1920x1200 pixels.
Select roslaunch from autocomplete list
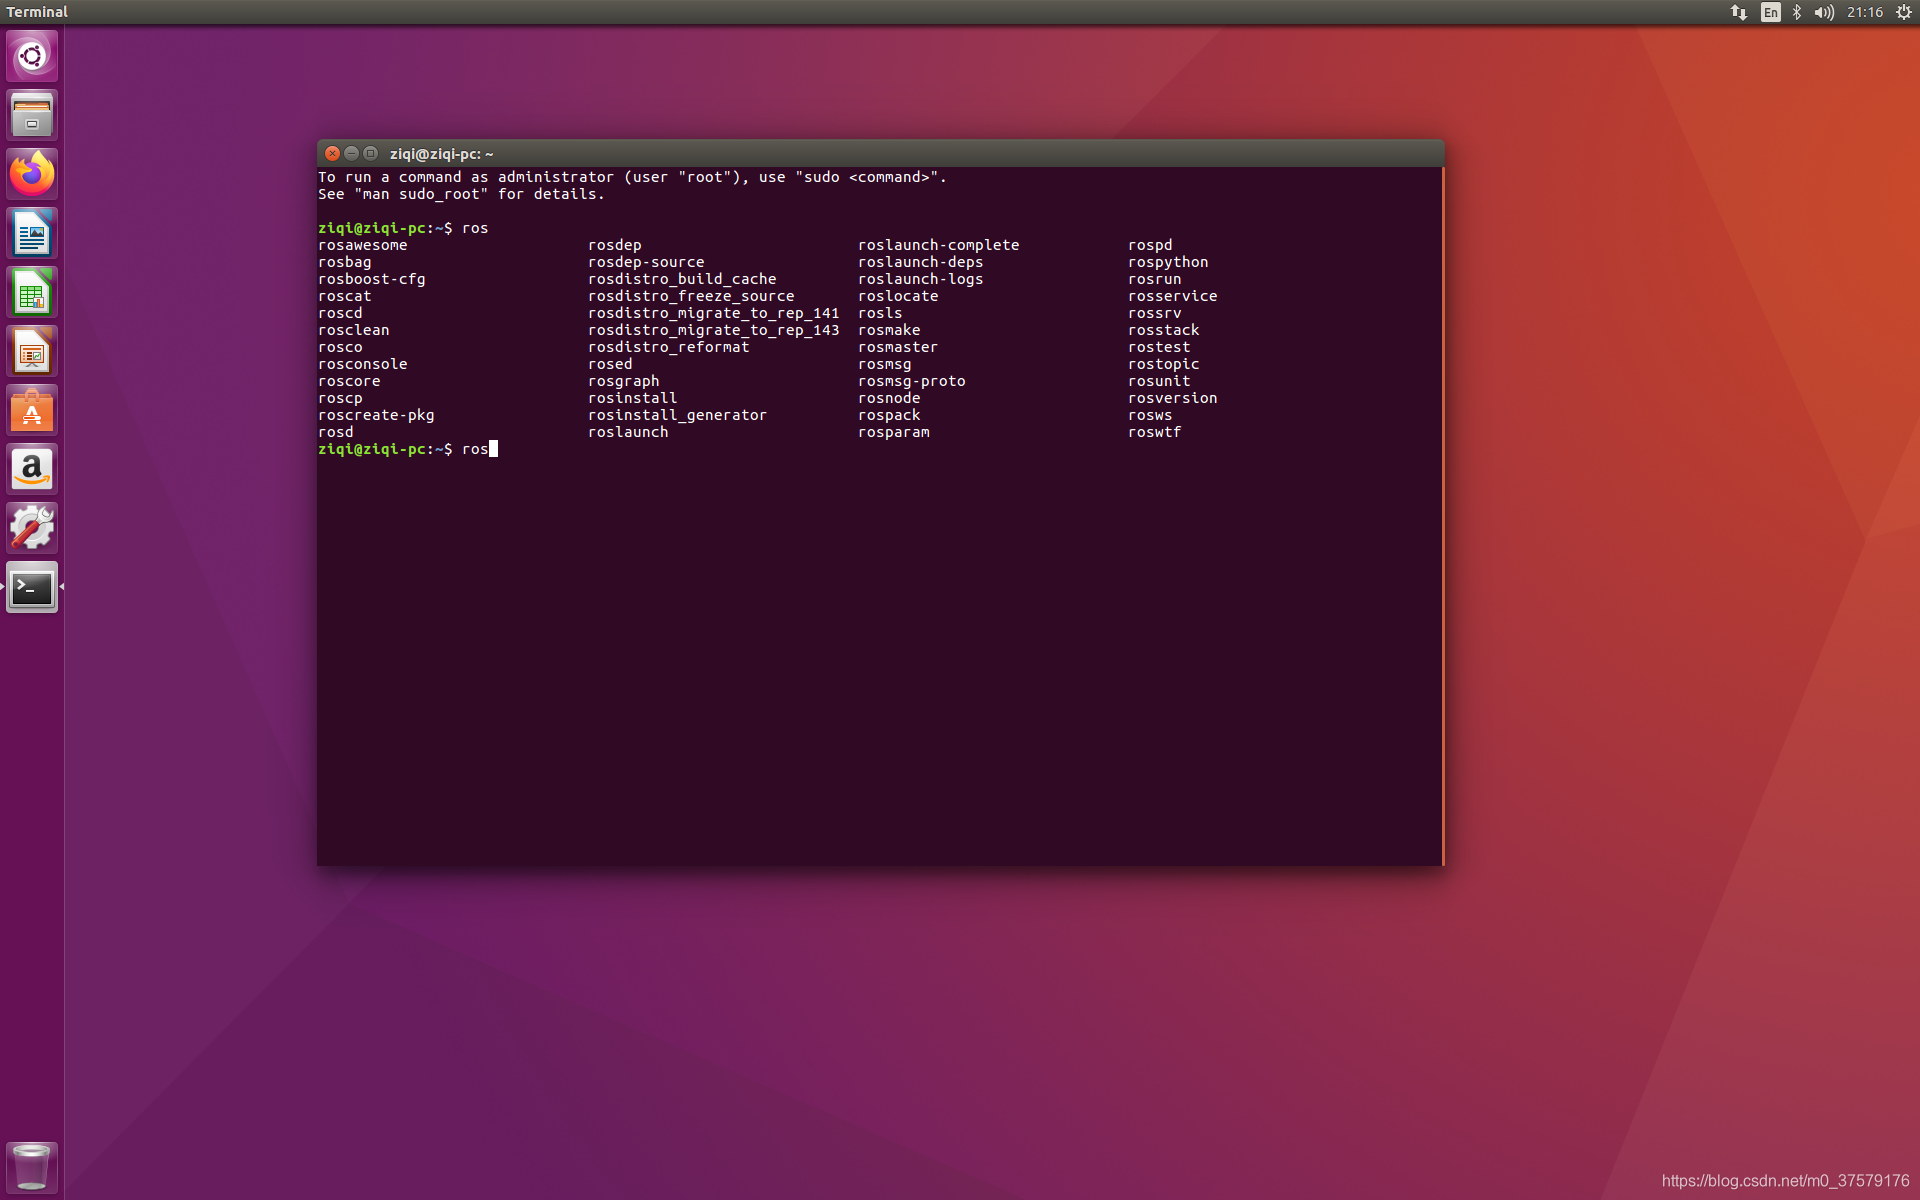coord(628,431)
